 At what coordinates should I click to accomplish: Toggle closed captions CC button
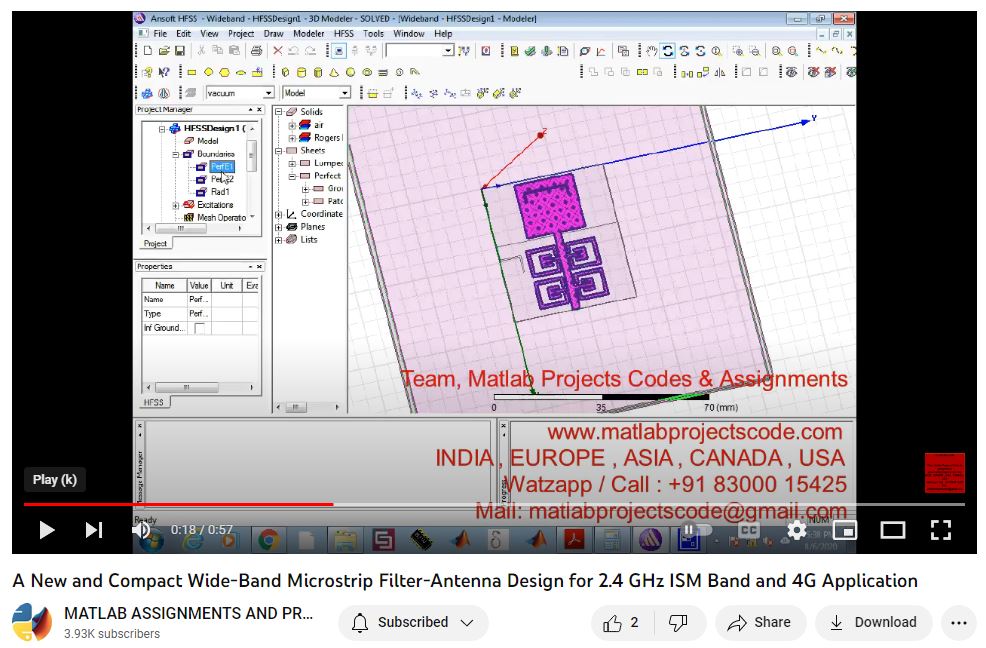[x=748, y=530]
